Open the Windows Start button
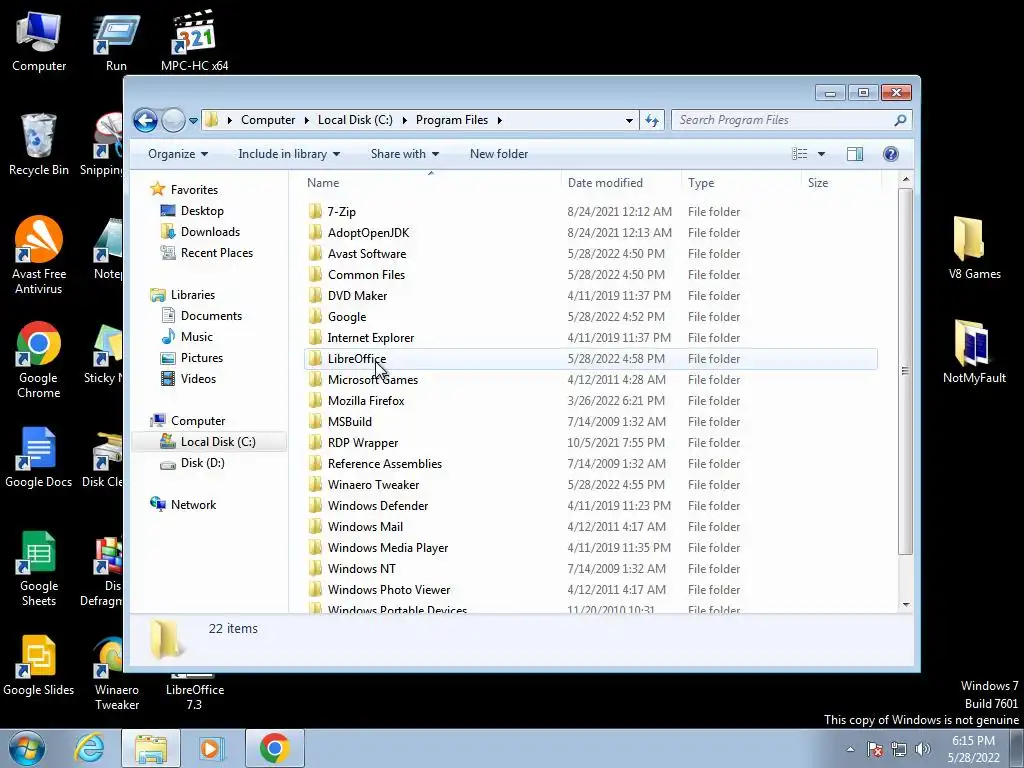 (x=26, y=748)
